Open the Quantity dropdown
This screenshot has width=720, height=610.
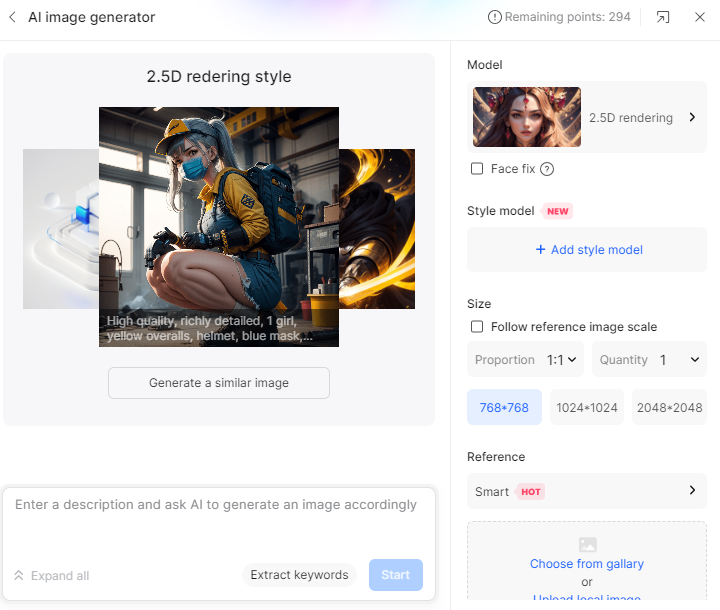649,359
